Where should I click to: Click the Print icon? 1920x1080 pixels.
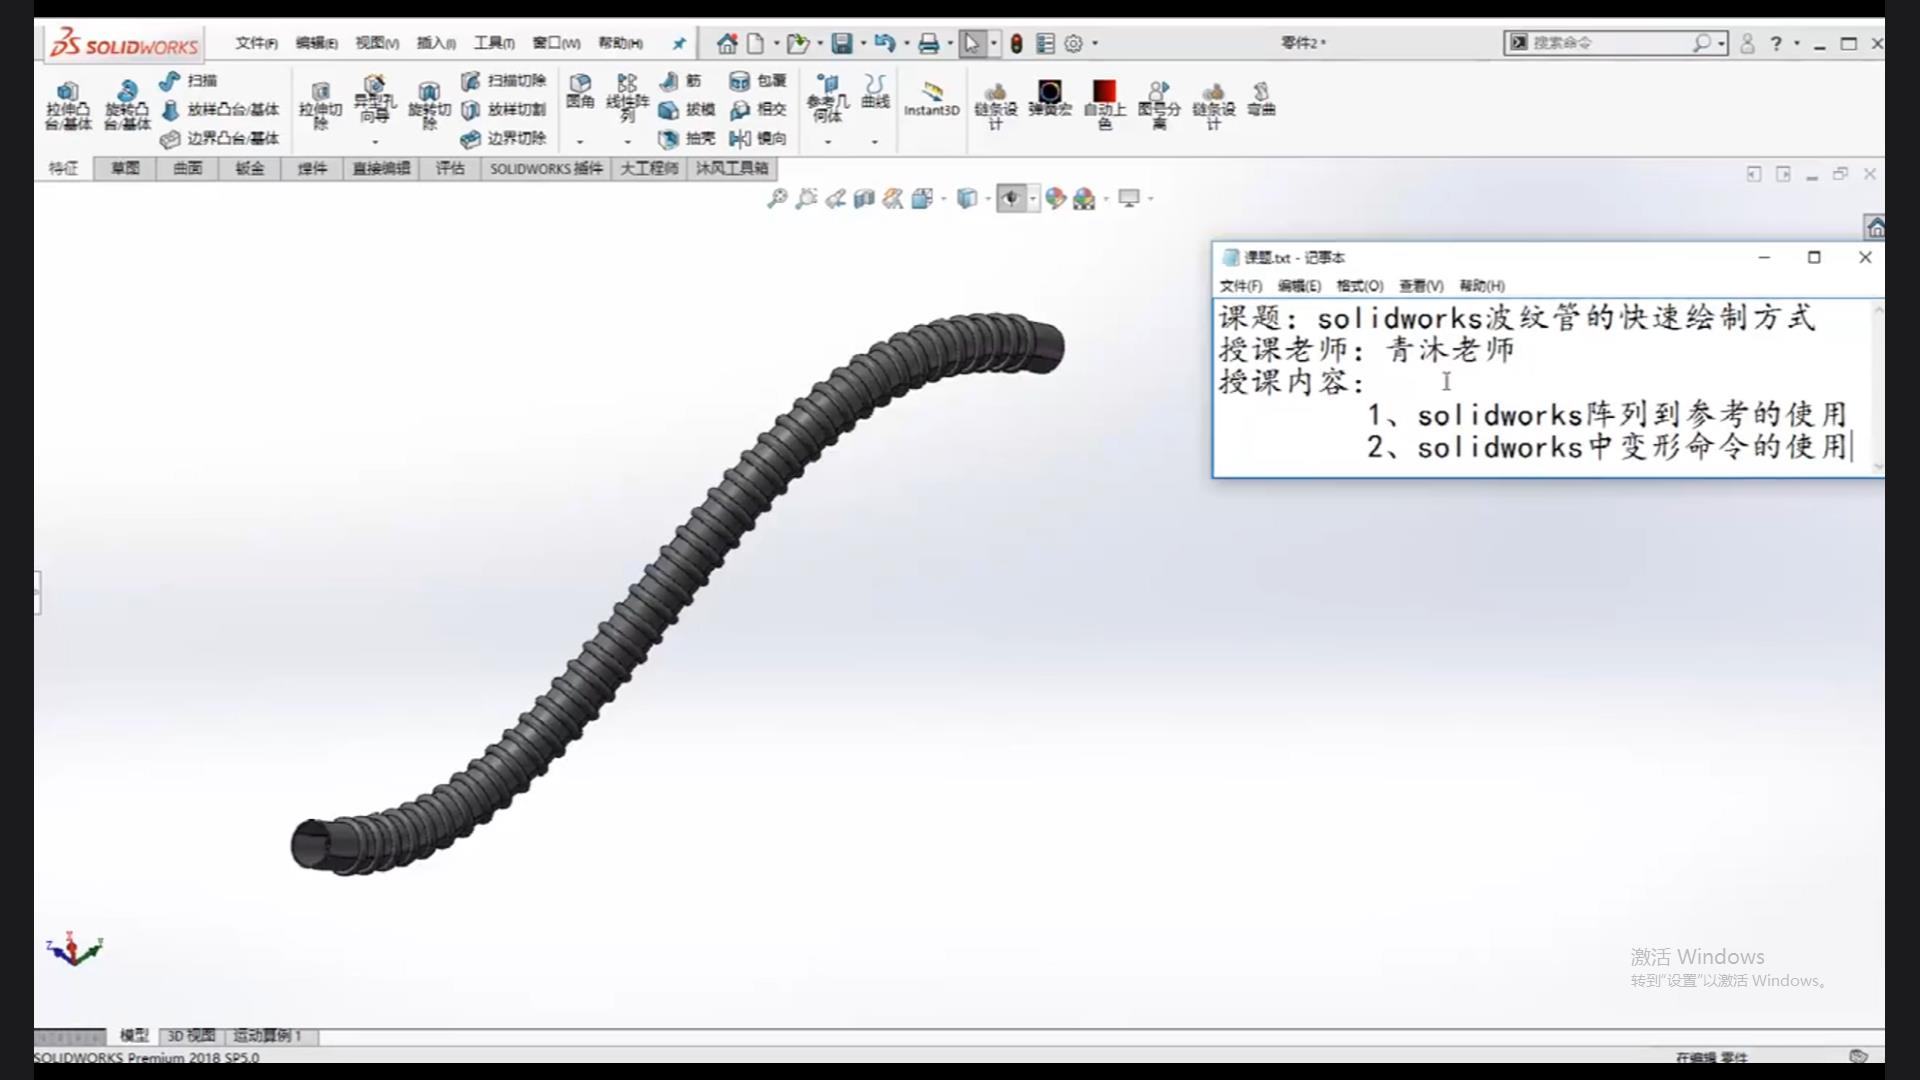928,43
